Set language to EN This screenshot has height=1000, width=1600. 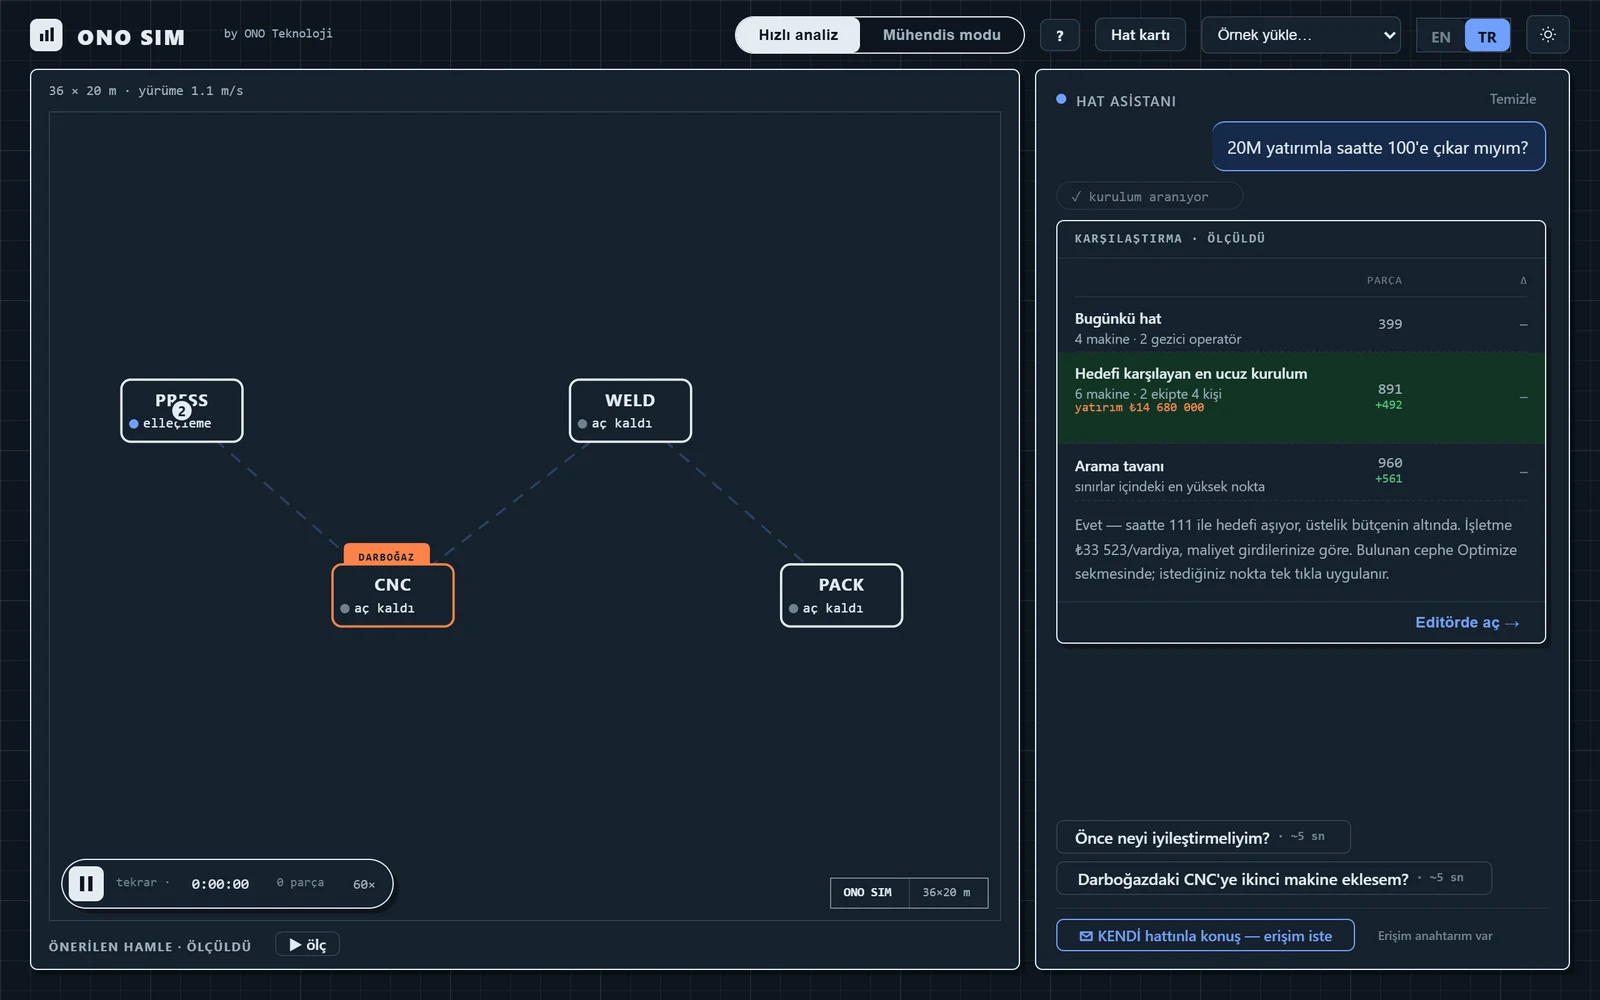[1440, 36]
